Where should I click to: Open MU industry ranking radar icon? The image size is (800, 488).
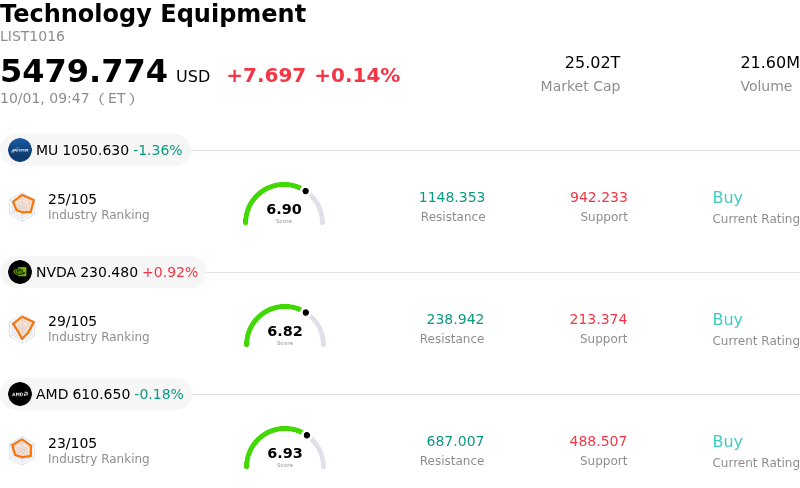[x=23, y=206]
